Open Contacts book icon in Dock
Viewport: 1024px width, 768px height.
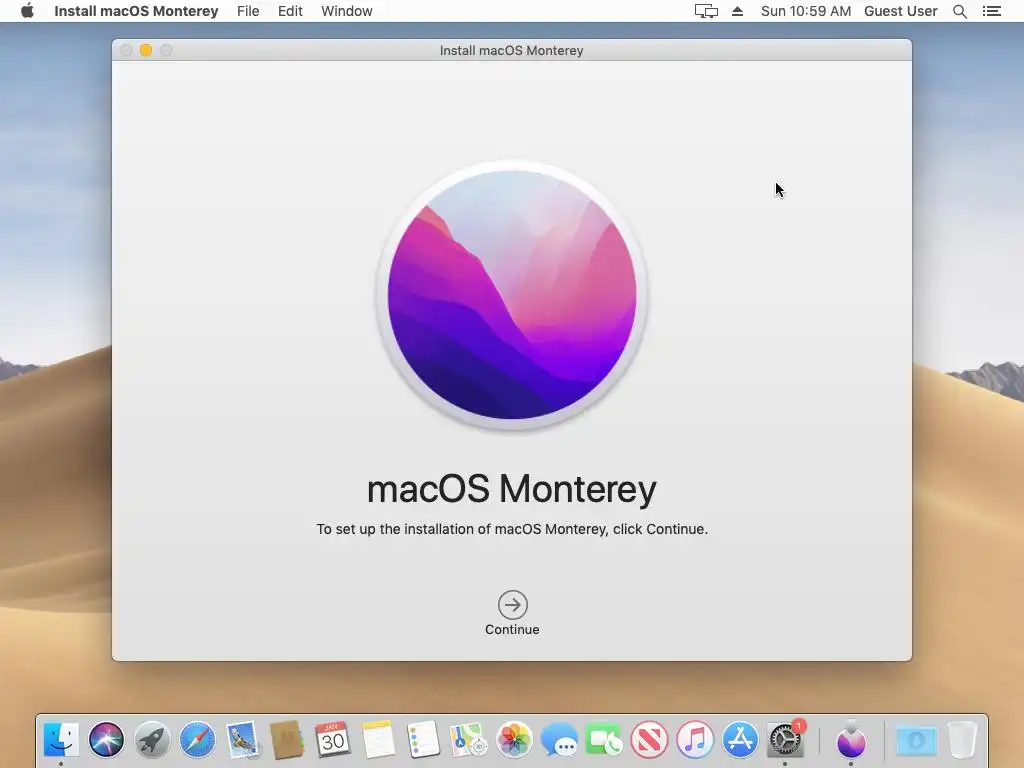coord(287,740)
